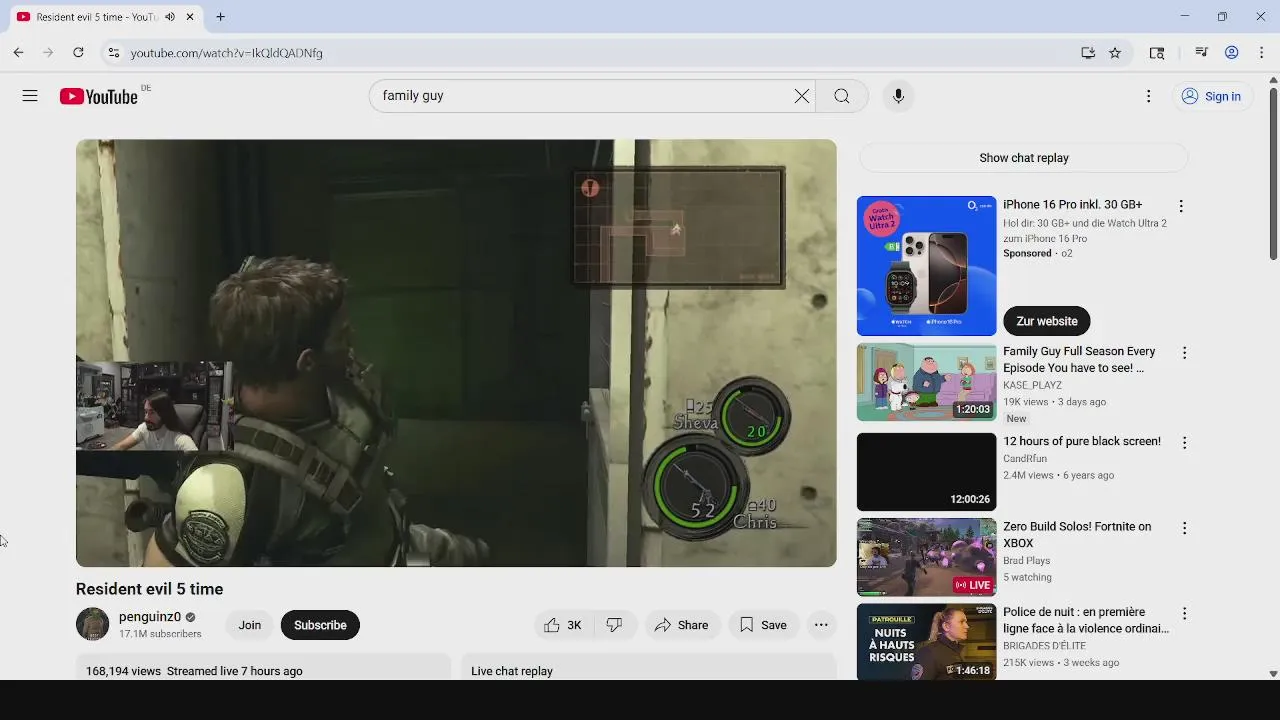Click Brad Plays channel name
The width and height of the screenshot is (1280, 720).
click(x=1026, y=561)
